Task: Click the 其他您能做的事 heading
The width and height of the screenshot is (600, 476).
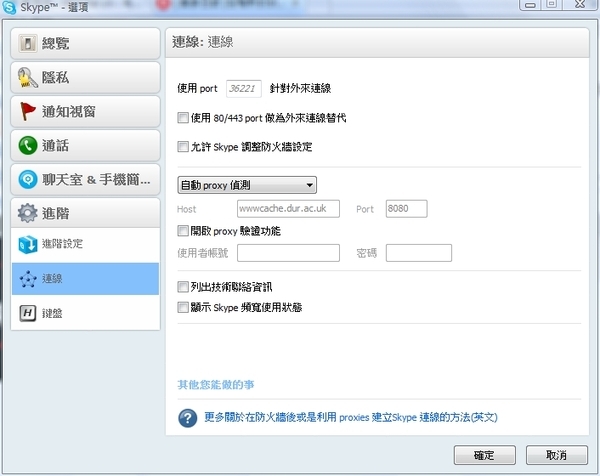Action: [216, 385]
